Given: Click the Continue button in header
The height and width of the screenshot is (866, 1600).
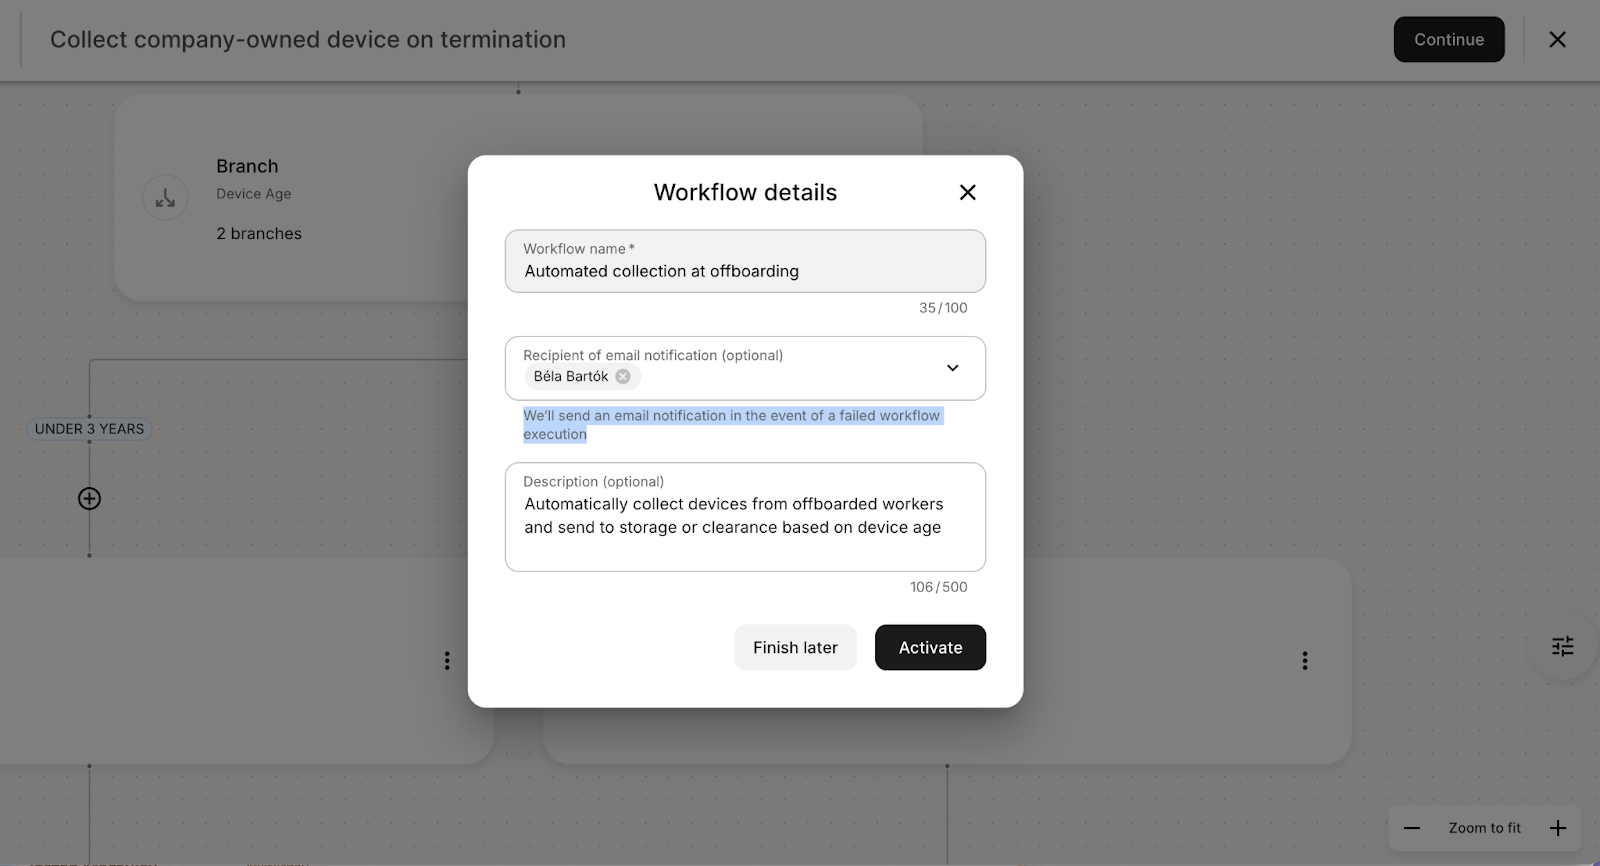Looking at the screenshot, I should [x=1448, y=40].
